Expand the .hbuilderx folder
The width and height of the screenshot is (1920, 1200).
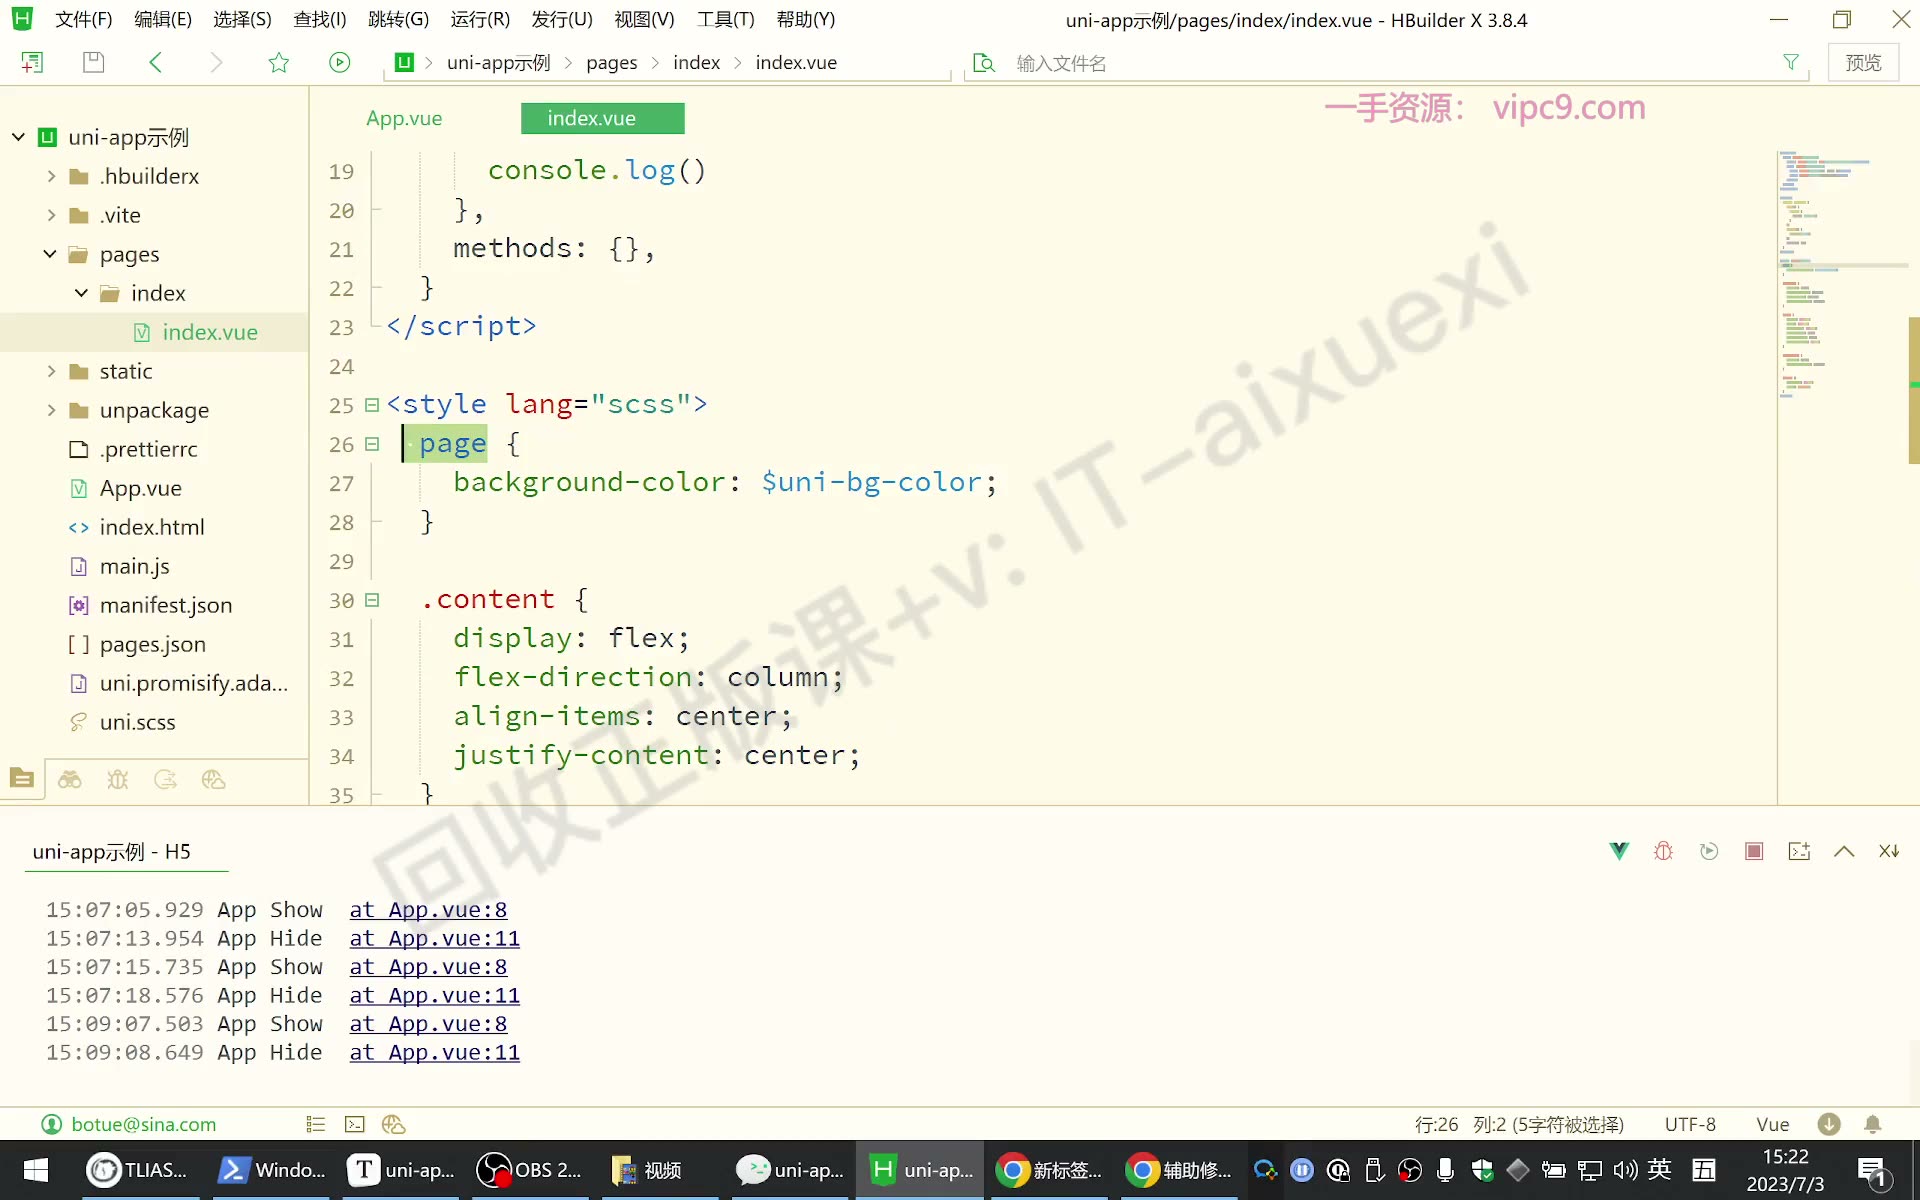point(51,176)
